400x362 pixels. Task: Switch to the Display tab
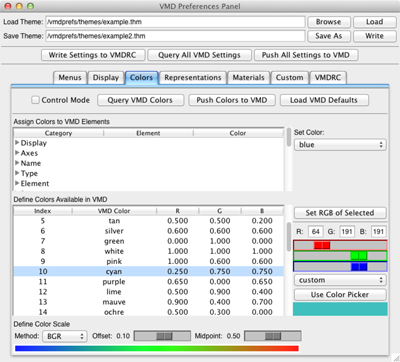106,78
